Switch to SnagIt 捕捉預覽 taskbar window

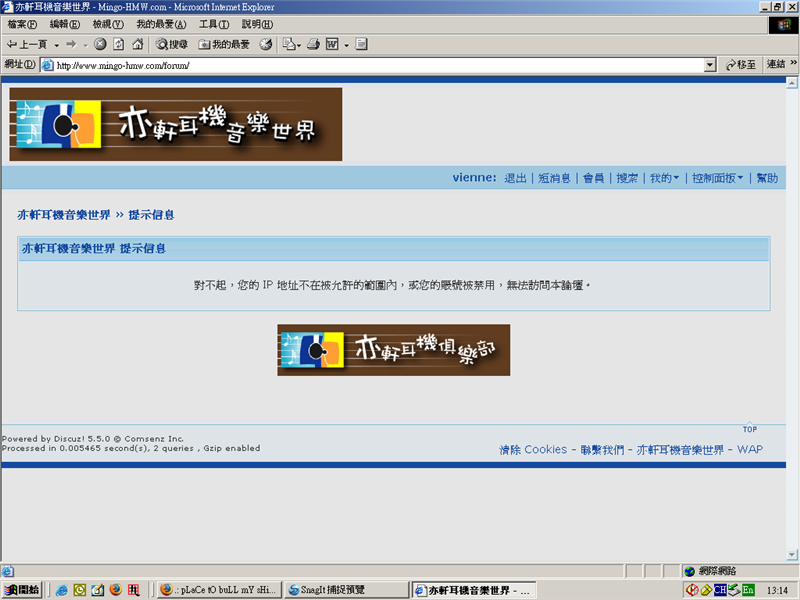pos(347,590)
